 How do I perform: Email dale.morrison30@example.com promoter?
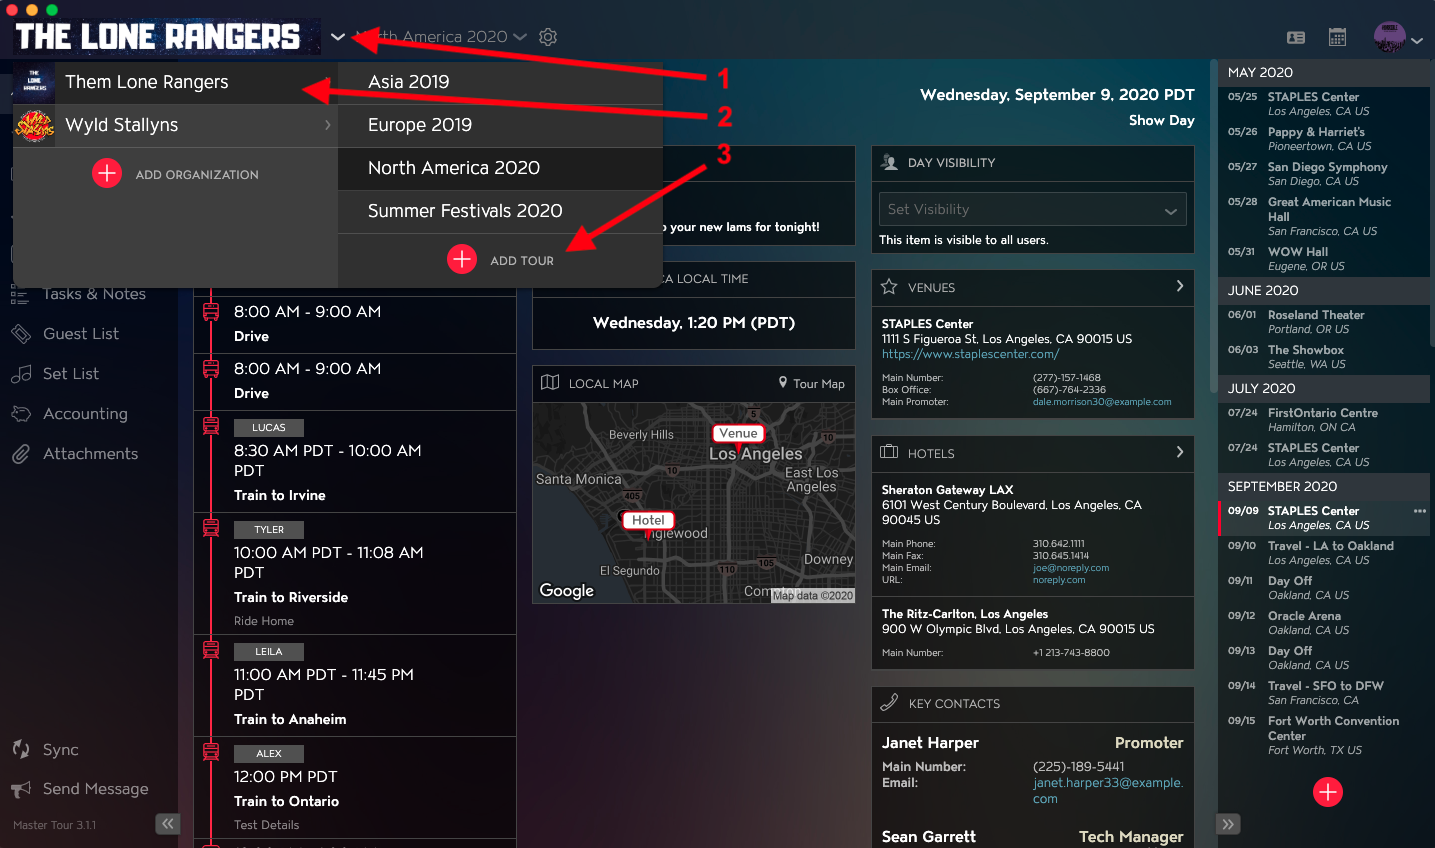tap(1102, 402)
